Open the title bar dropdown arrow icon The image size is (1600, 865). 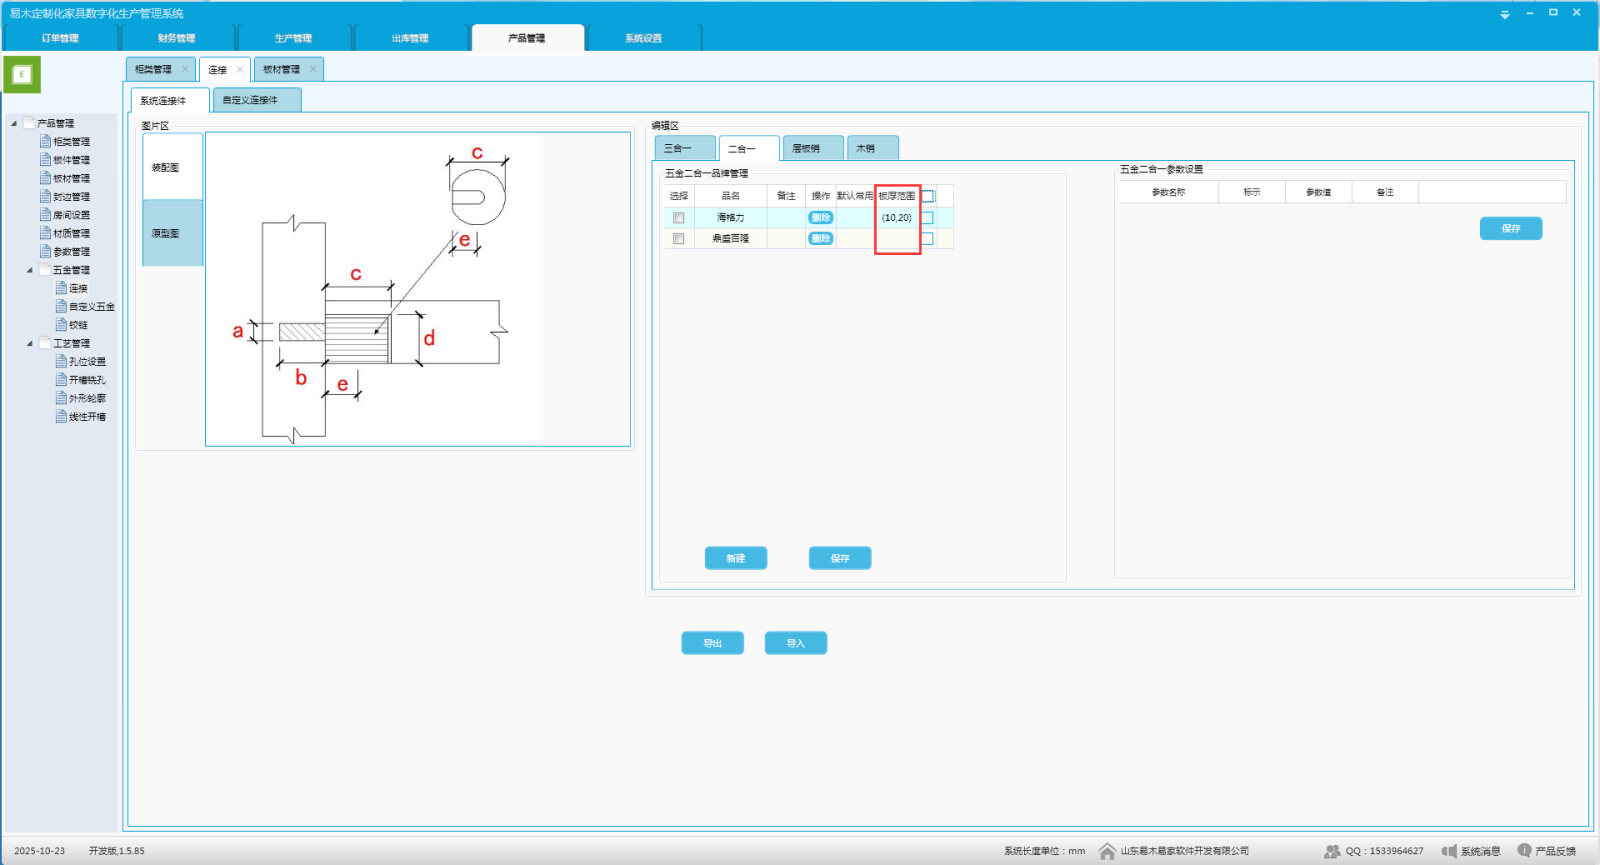coord(1505,14)
